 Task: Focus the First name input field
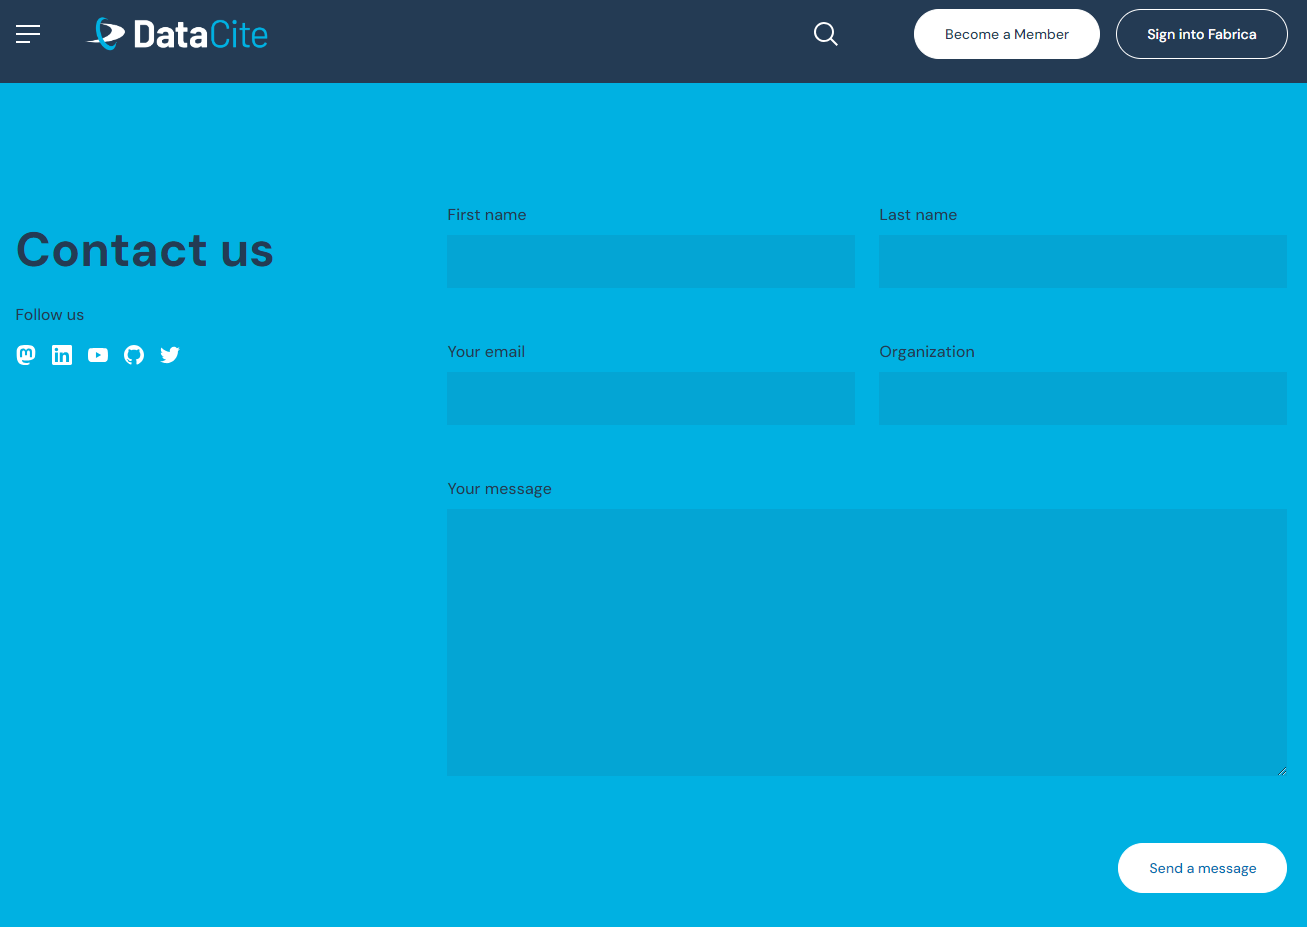(650, 261)
